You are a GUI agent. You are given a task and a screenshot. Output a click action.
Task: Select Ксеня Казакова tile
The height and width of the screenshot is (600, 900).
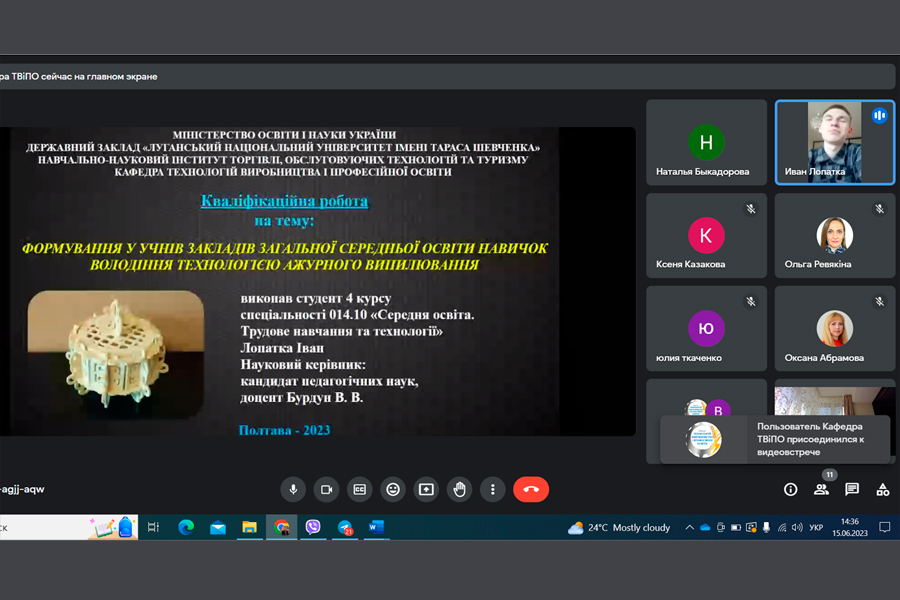[707, 235]
